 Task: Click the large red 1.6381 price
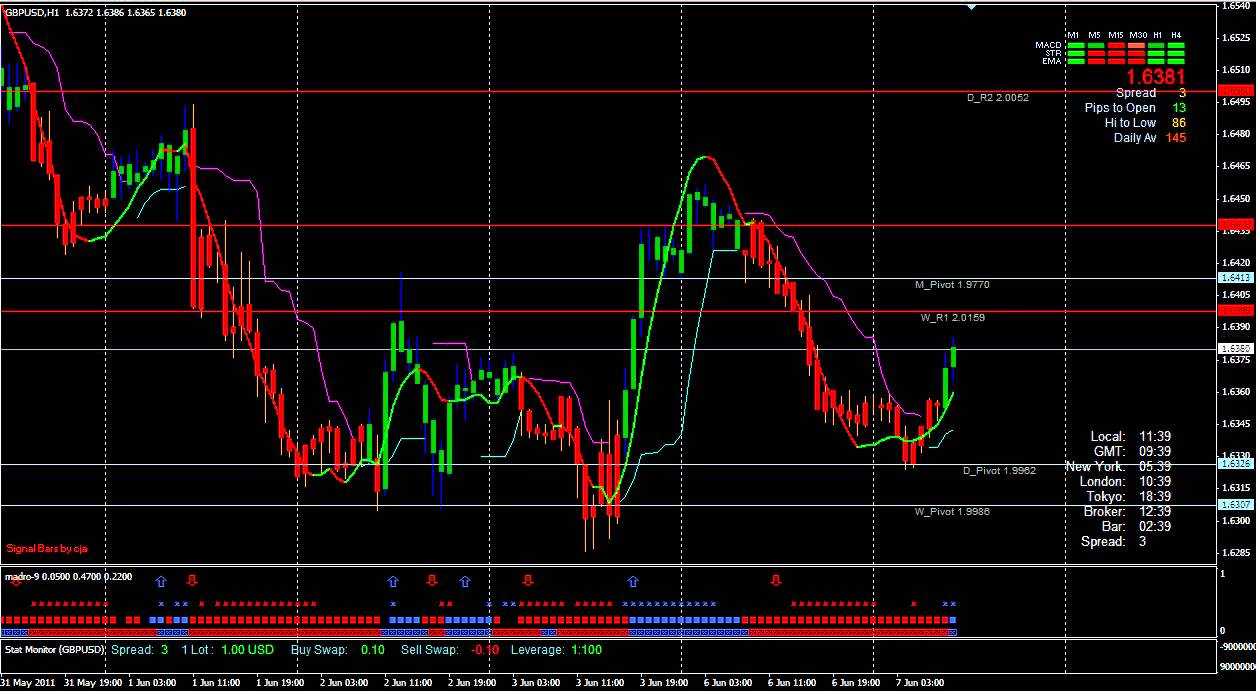[x=1156, y=77]
